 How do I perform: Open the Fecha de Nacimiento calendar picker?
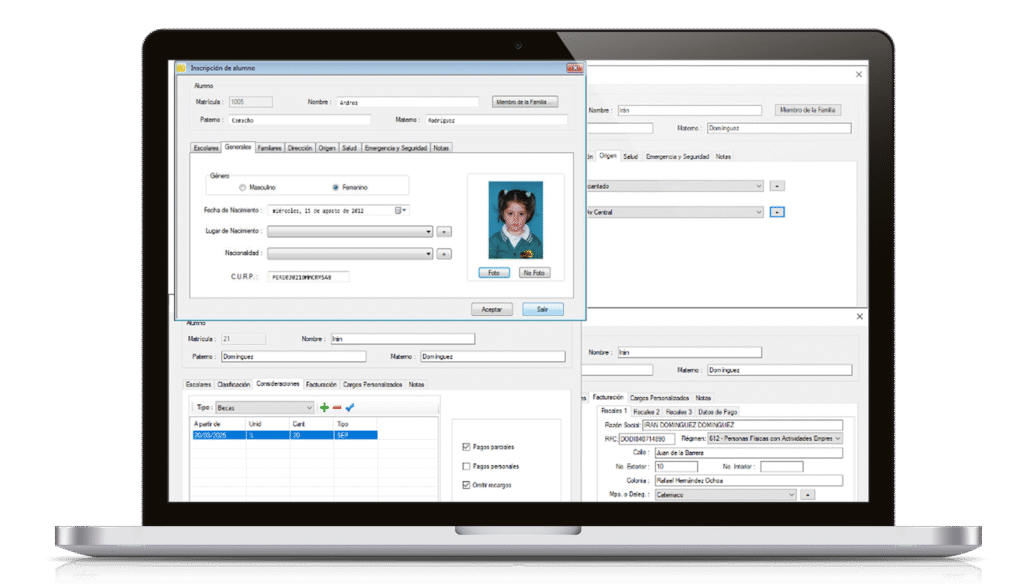coord(399,210)
